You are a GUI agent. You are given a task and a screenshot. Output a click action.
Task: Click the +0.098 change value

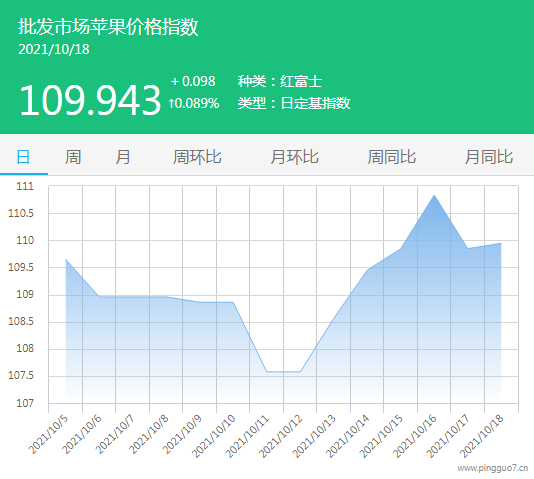pyautogui.click(x=193, y=81)
